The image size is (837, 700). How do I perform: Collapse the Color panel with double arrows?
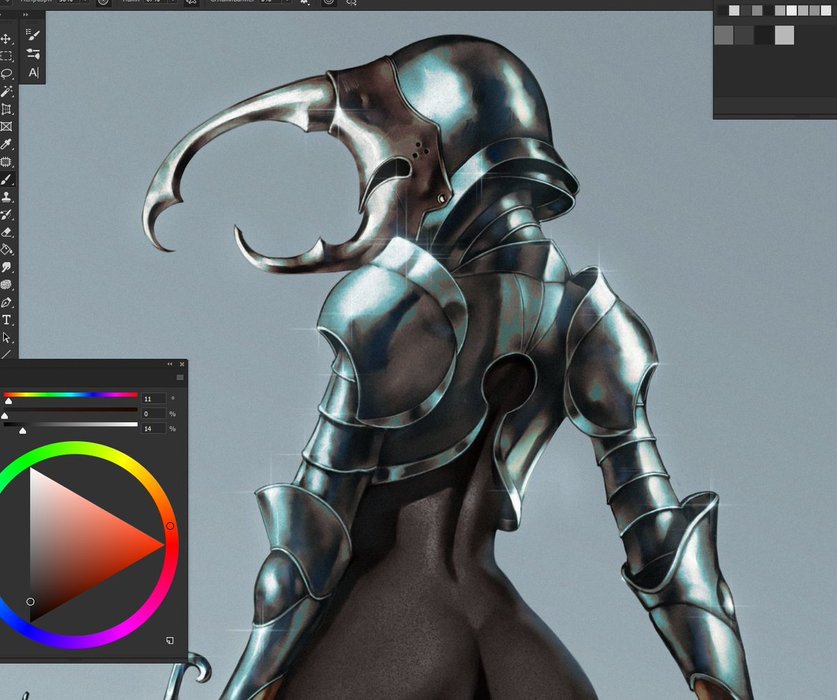[170, 364]
